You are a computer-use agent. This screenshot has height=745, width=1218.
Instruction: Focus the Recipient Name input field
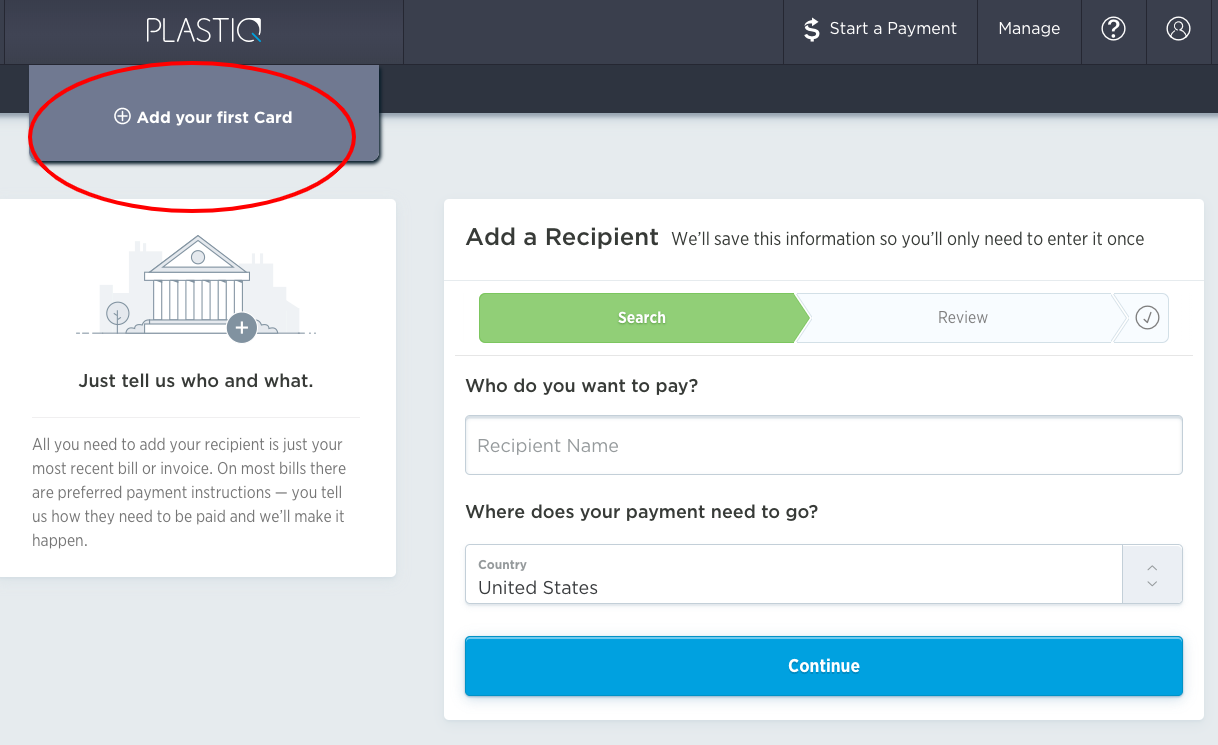point(823,445)
